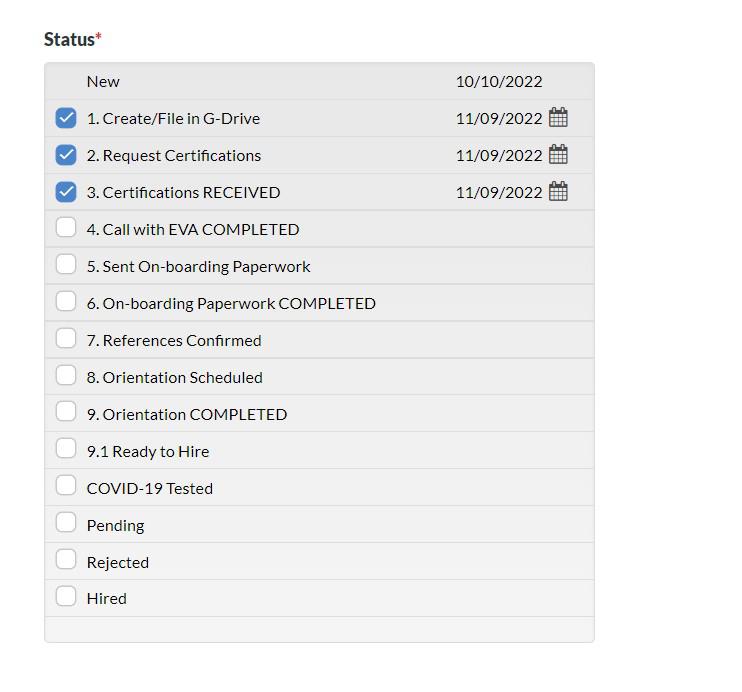Check the Rejected status box
The height and width of the screenshot is (692, 742).
pos(66,561)
